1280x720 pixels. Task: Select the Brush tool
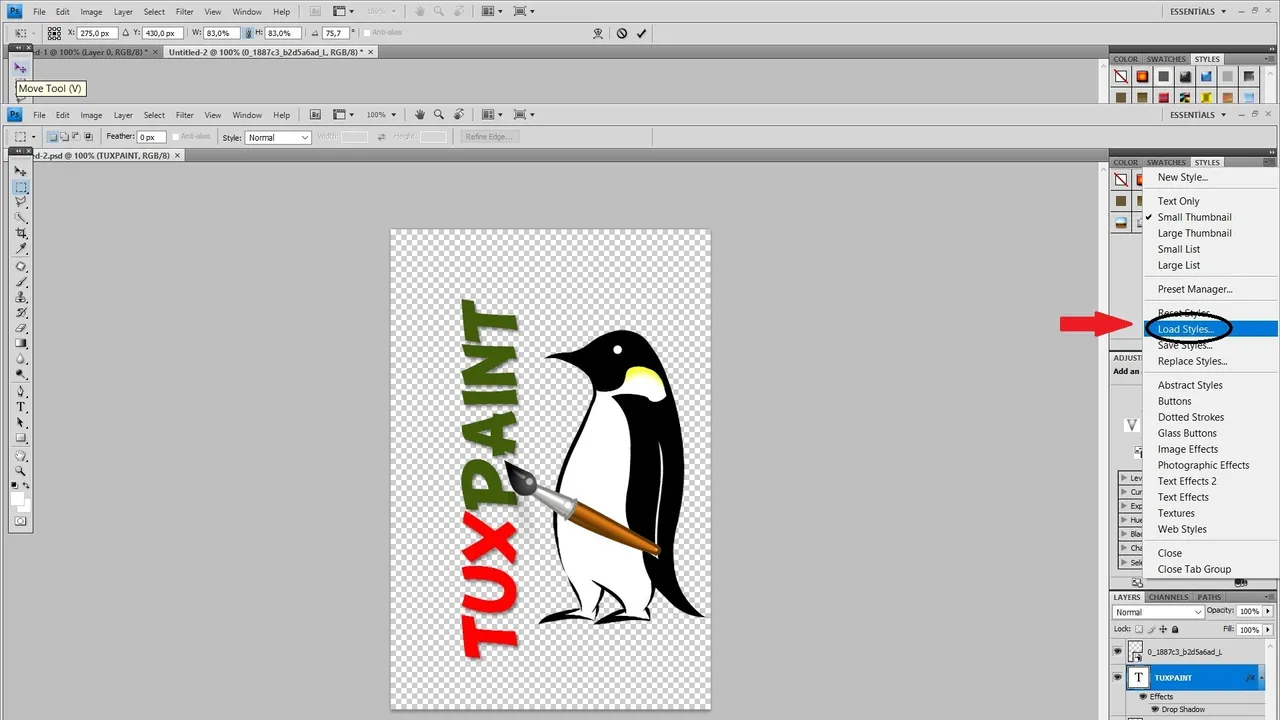point(21,282)
